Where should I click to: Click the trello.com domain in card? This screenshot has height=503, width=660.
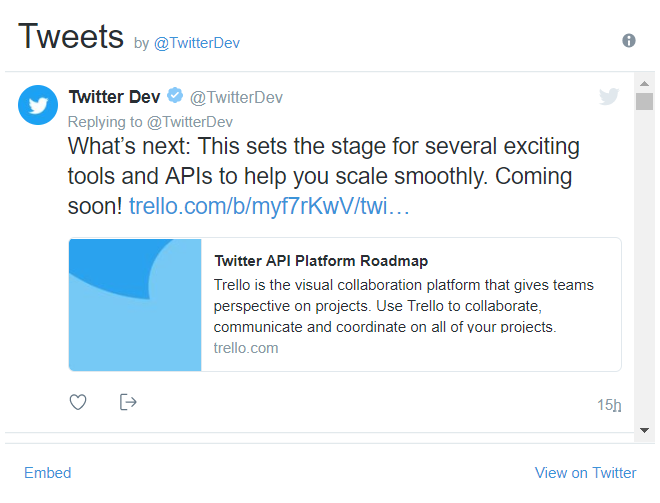pyautogui.click(x=246, y=348)
